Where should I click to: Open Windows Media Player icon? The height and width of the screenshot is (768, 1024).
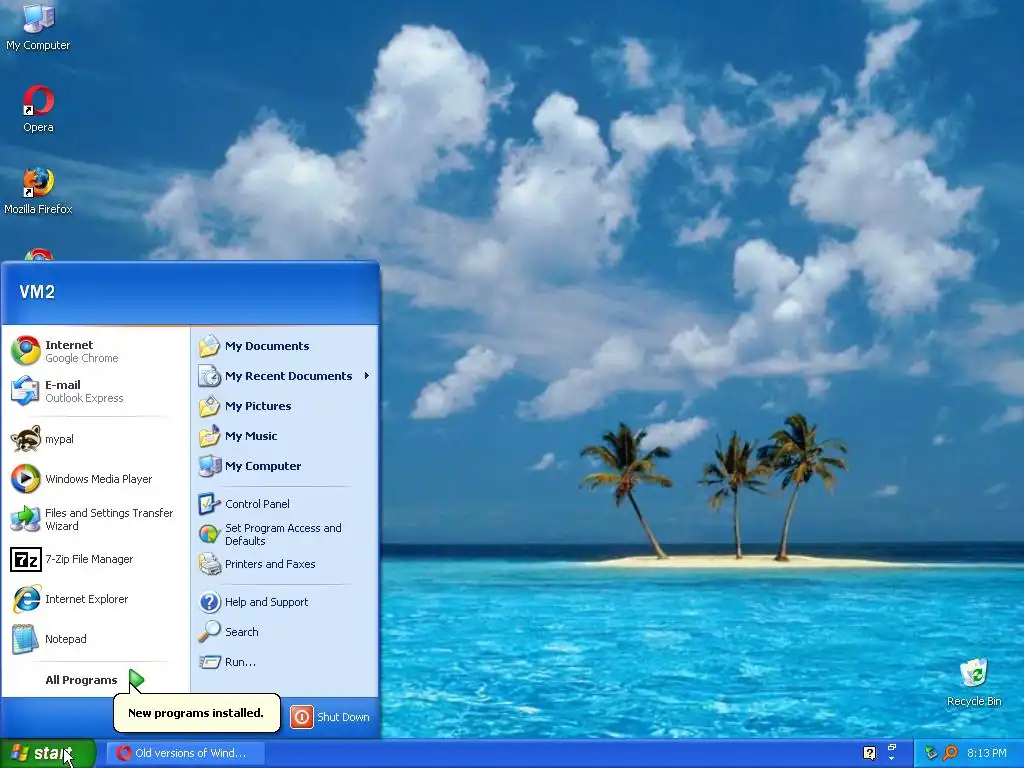click(x=25, y=479)
